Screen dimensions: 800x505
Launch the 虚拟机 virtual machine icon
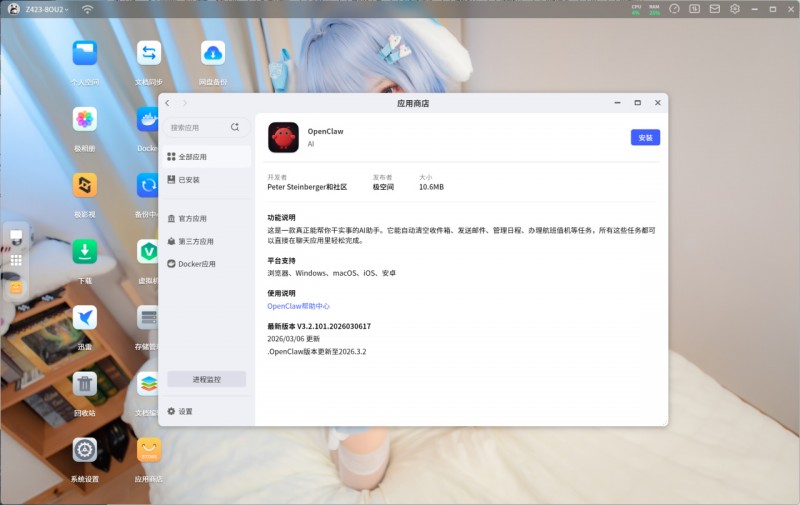tap(147, 251)
